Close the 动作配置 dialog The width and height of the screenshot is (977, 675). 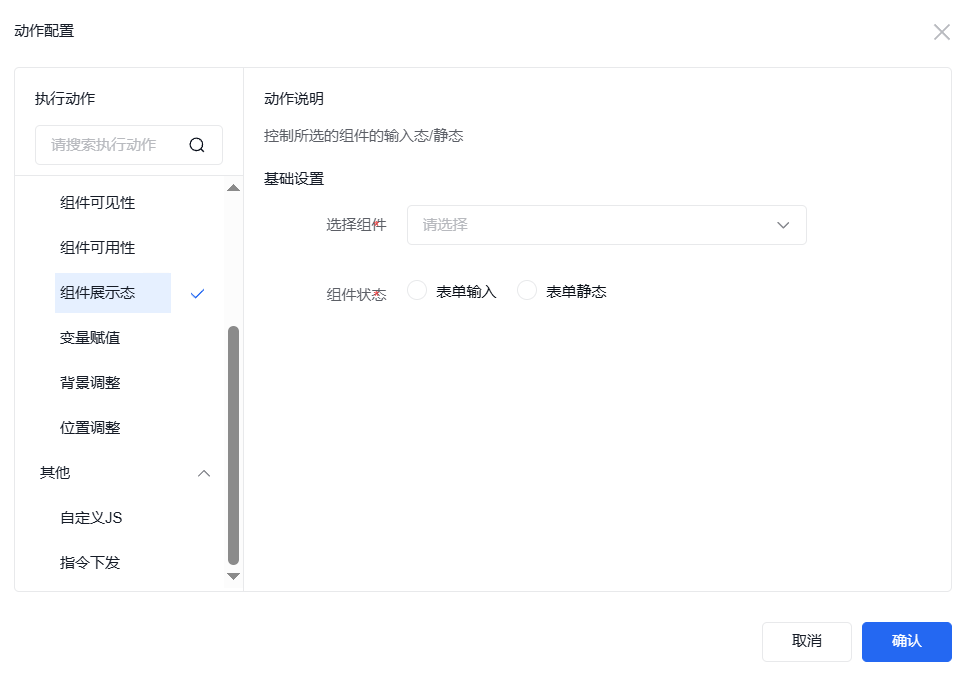pos(941,32)
